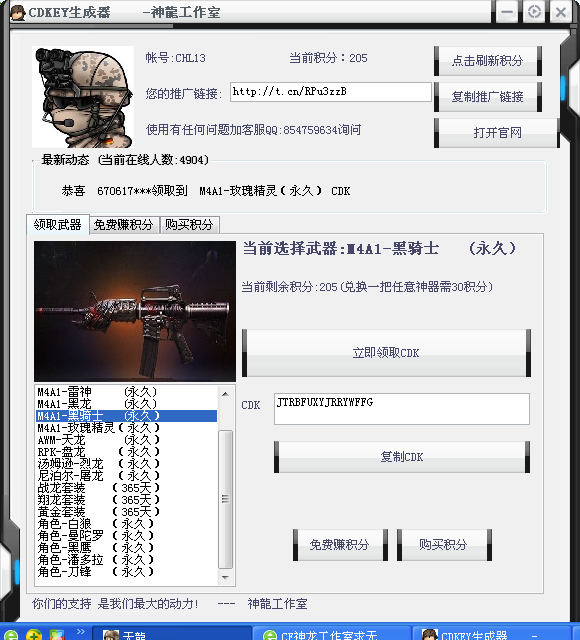Click the soldier avatar picture

(x=83, y=97)
